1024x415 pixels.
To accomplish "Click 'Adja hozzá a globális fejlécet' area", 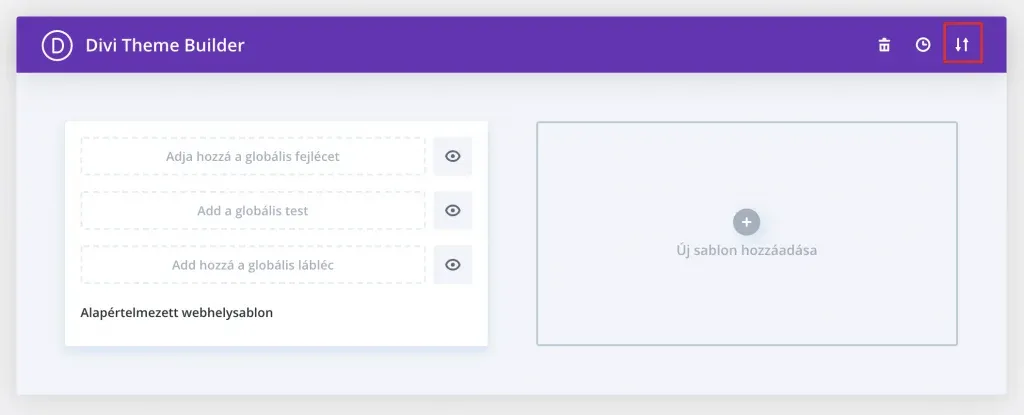I will click(253, 156).
